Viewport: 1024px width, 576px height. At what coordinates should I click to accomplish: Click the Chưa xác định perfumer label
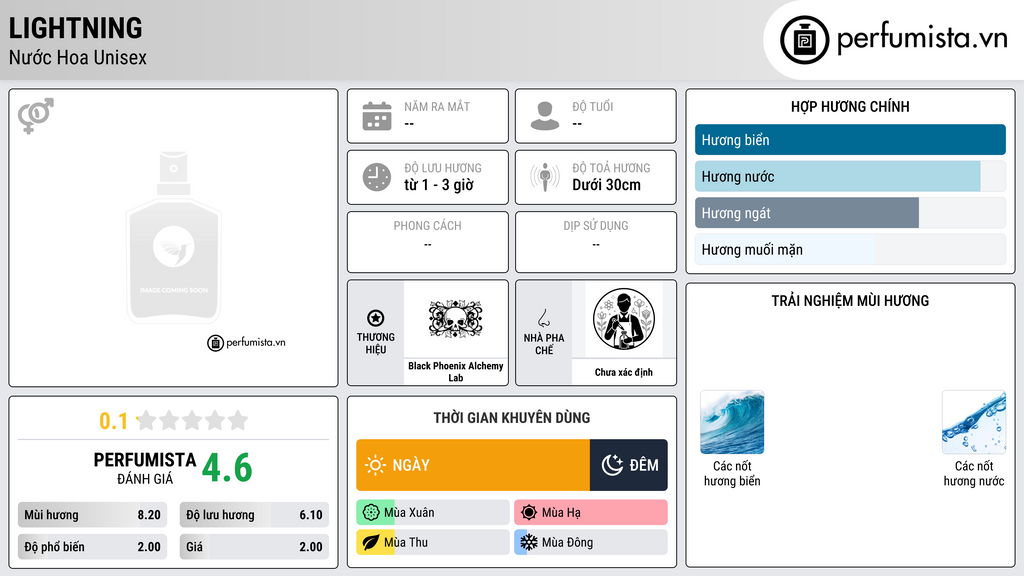(x=624, y=372)
